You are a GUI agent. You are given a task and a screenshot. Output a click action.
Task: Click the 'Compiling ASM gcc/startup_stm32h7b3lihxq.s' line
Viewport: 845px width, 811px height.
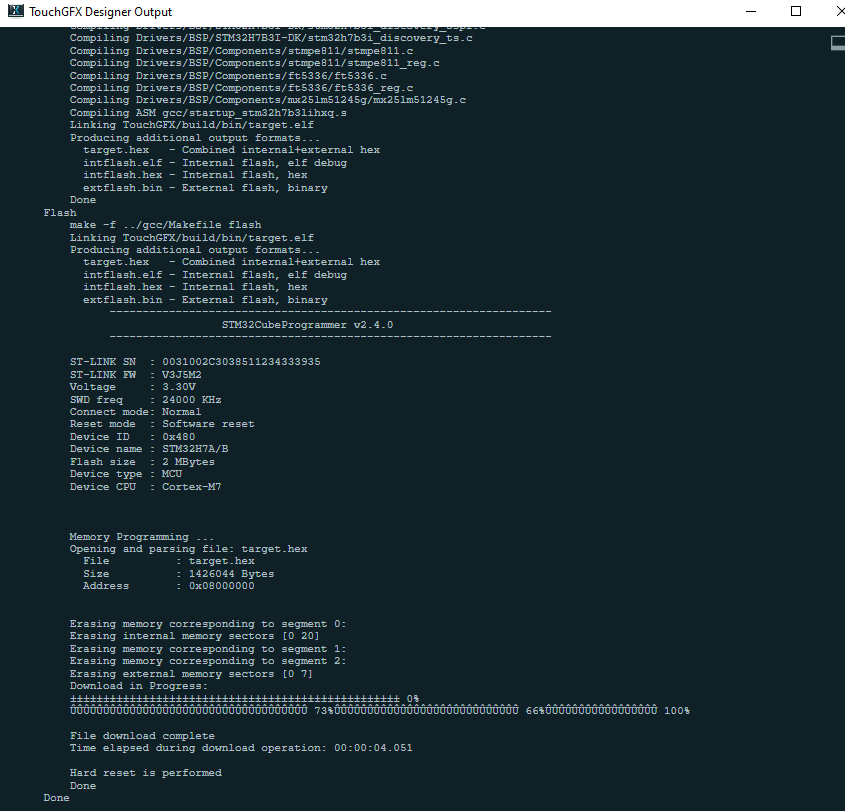tap(208, 113)
